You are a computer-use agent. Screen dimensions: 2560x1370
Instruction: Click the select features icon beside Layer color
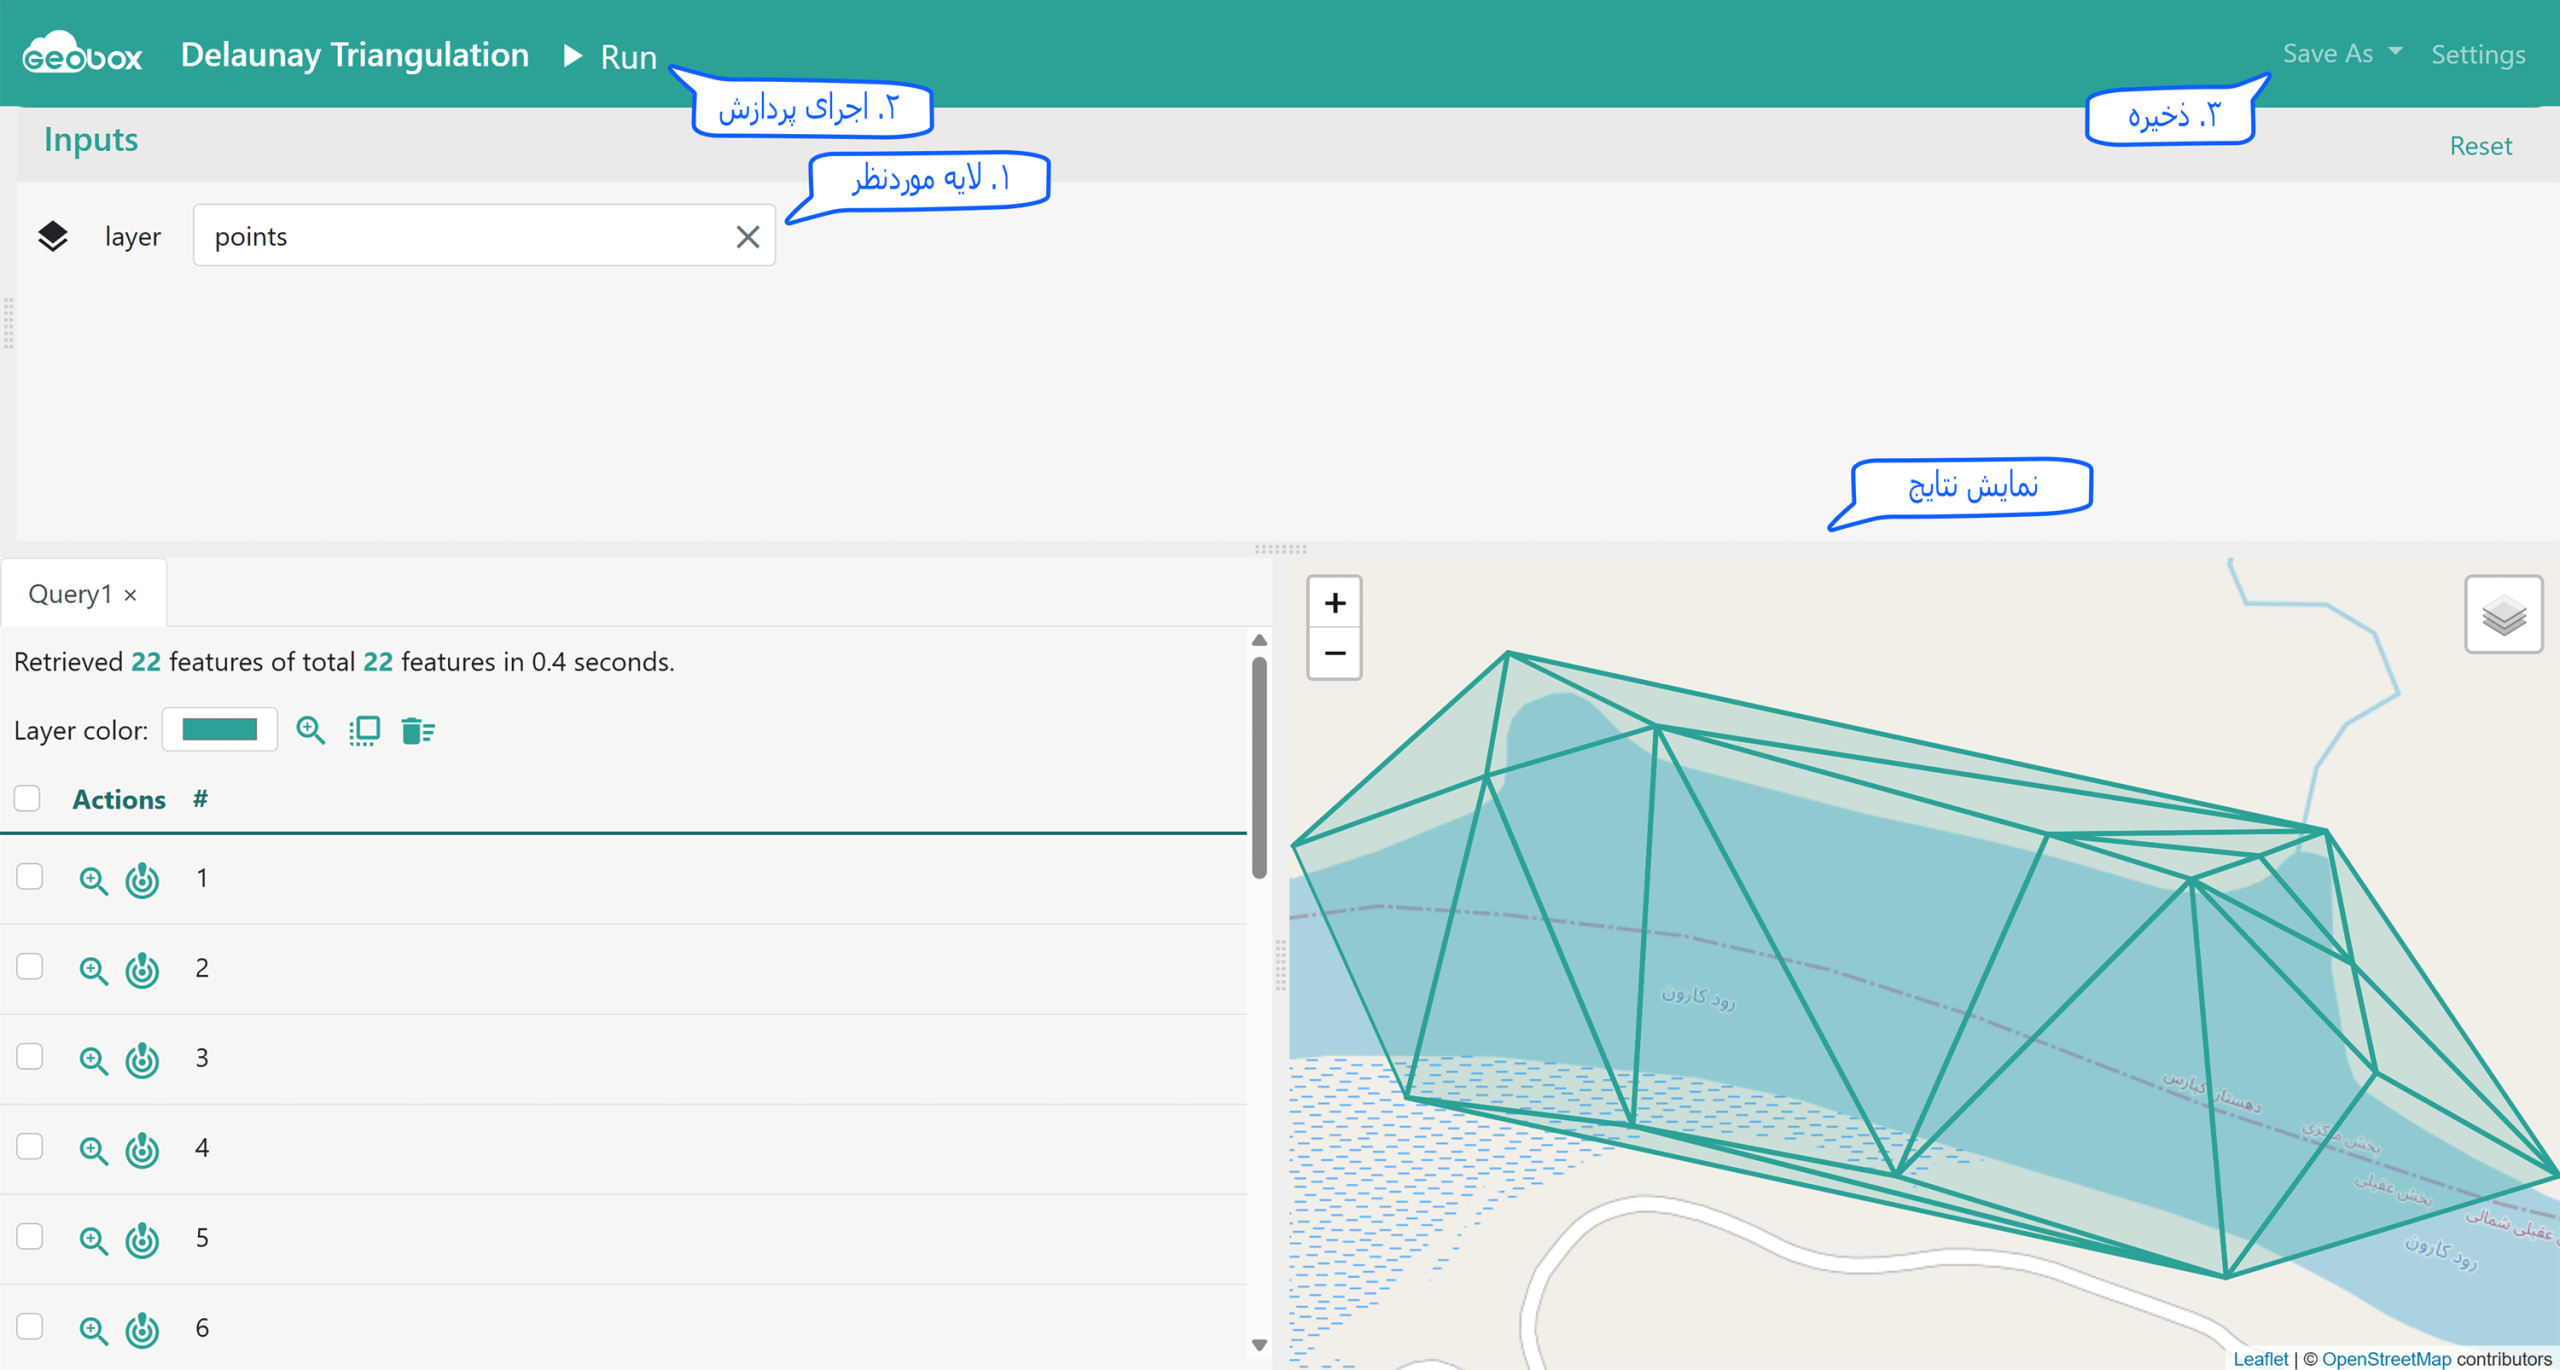tap(364, 730)
